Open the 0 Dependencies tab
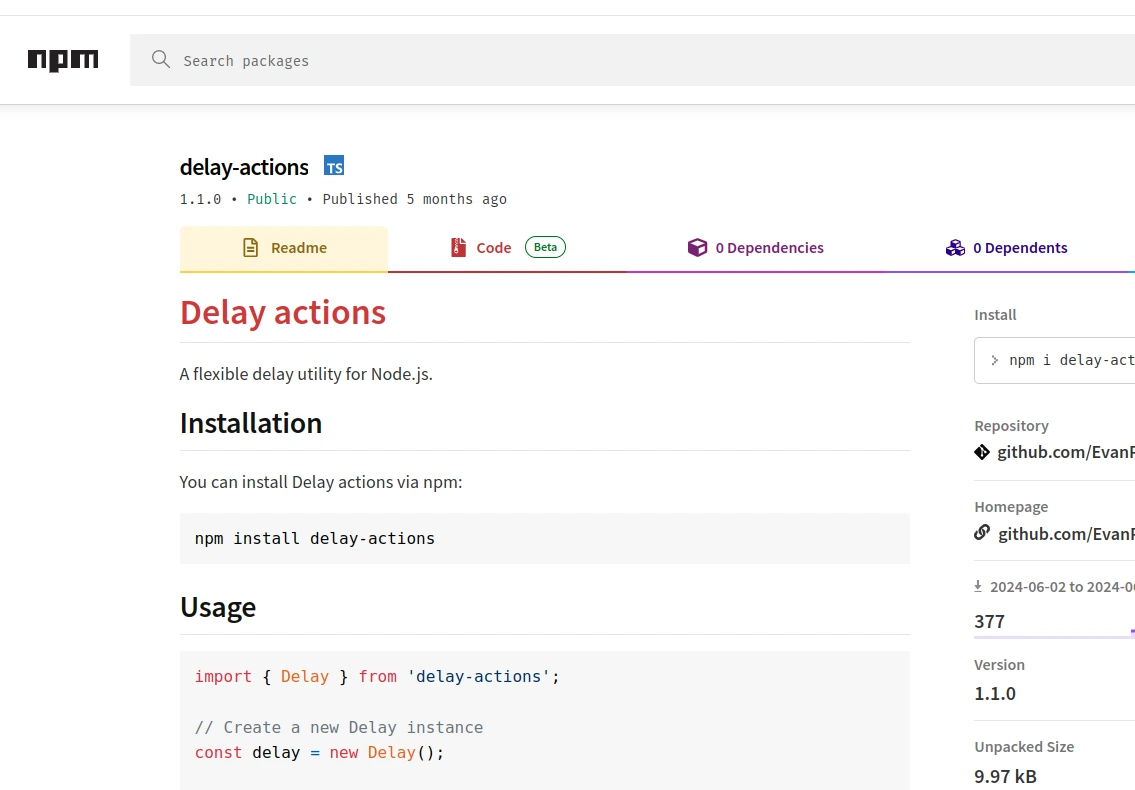Screen dimensions: 1135x790 [756, 248]
